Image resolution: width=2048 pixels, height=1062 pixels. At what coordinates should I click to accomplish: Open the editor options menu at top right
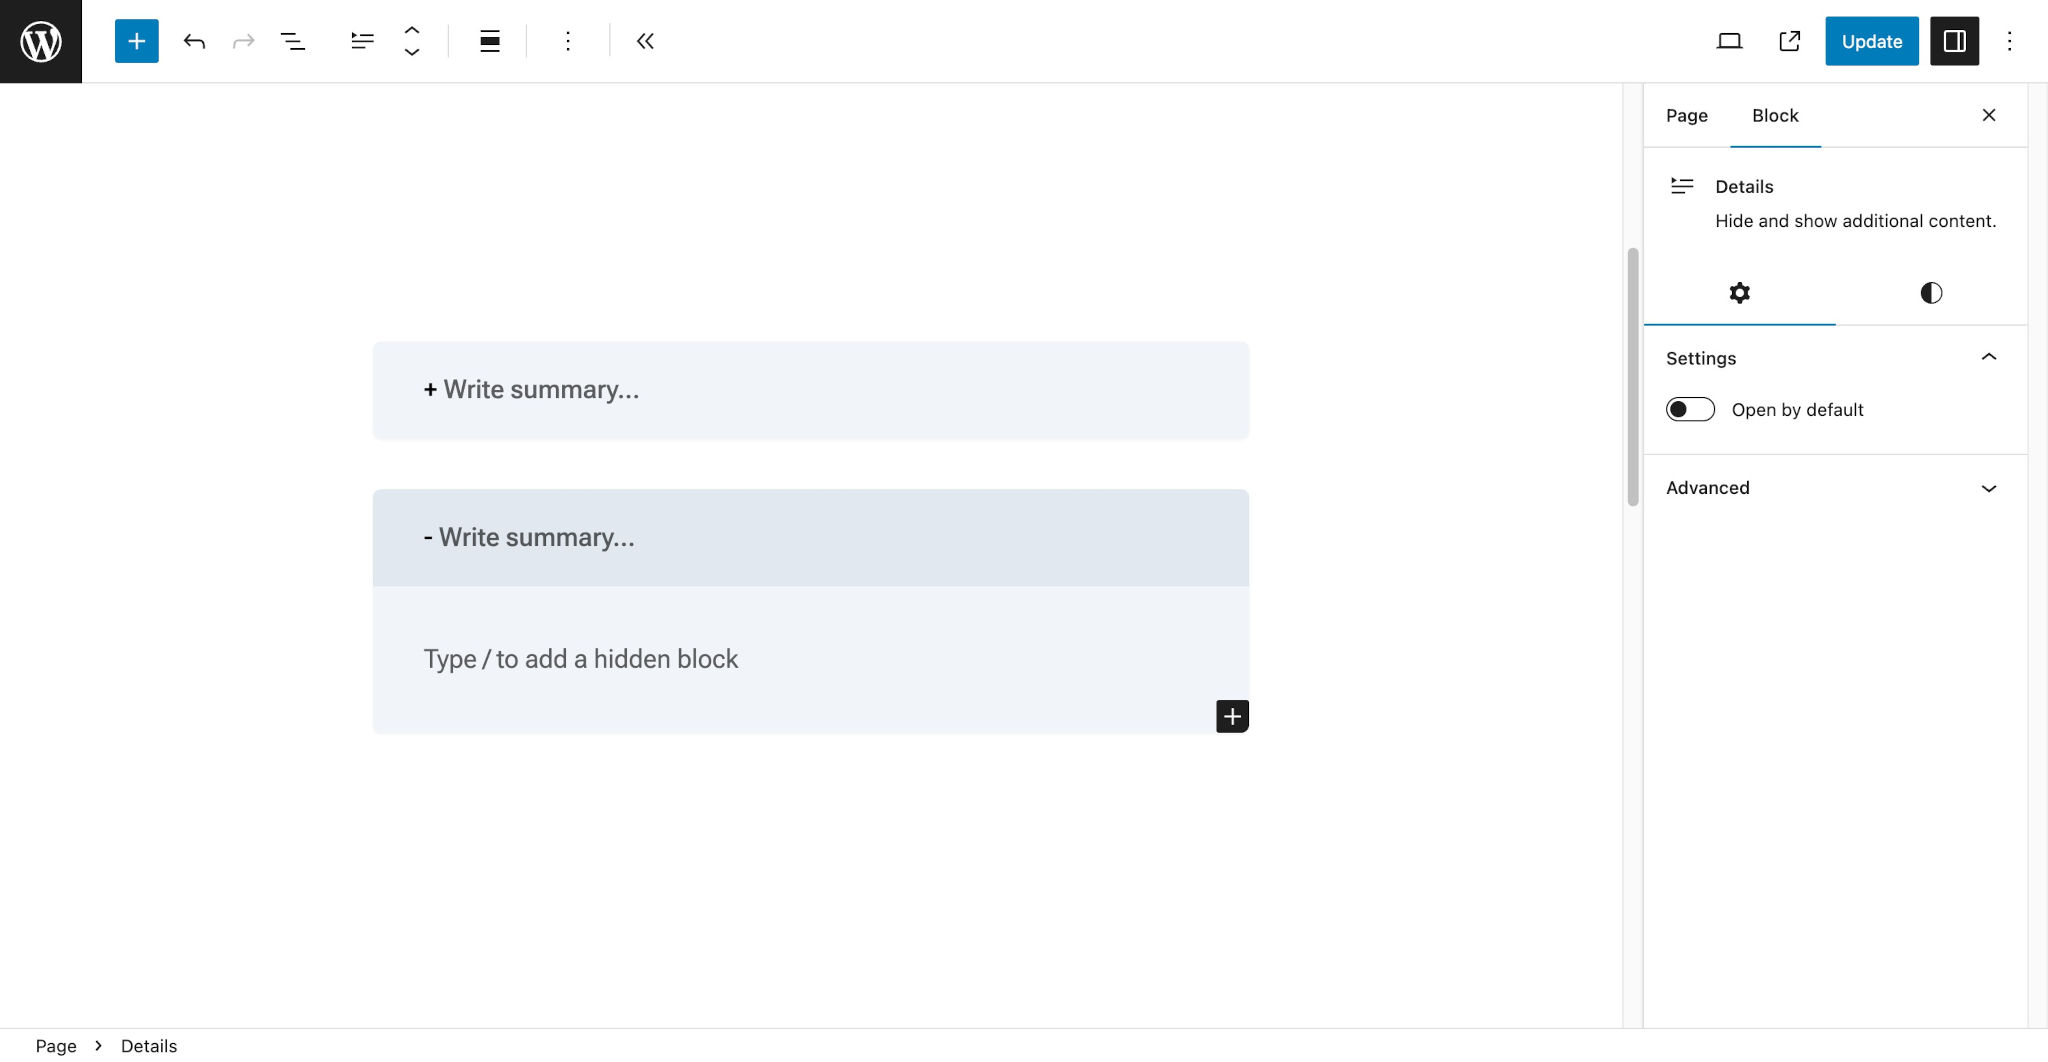pyautogui.click(x=2010, y=41)
